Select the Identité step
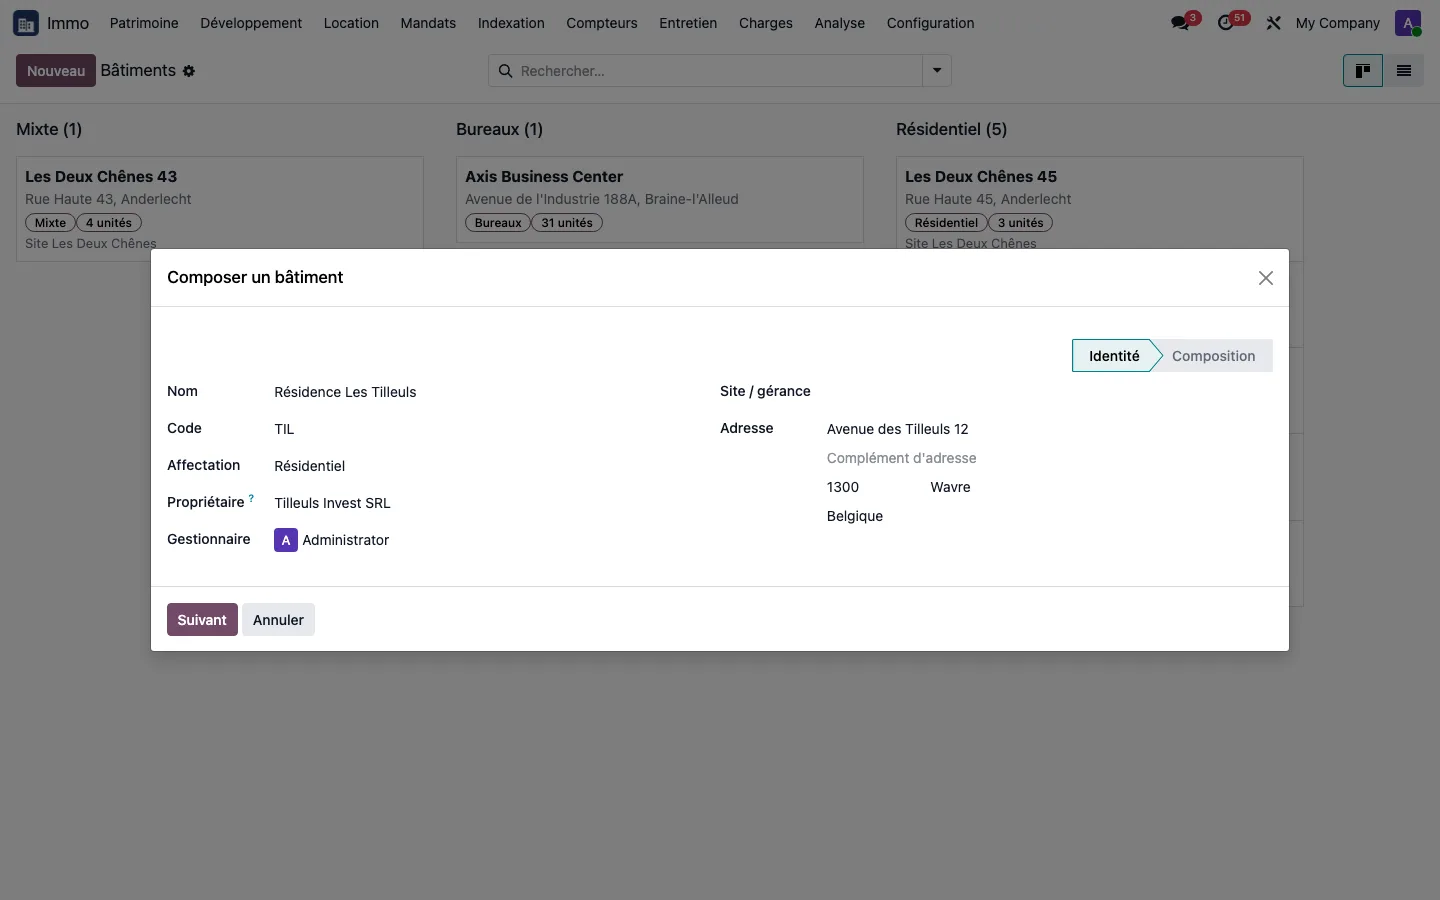Screen dimensions: 1440x900 point(1114,356)
